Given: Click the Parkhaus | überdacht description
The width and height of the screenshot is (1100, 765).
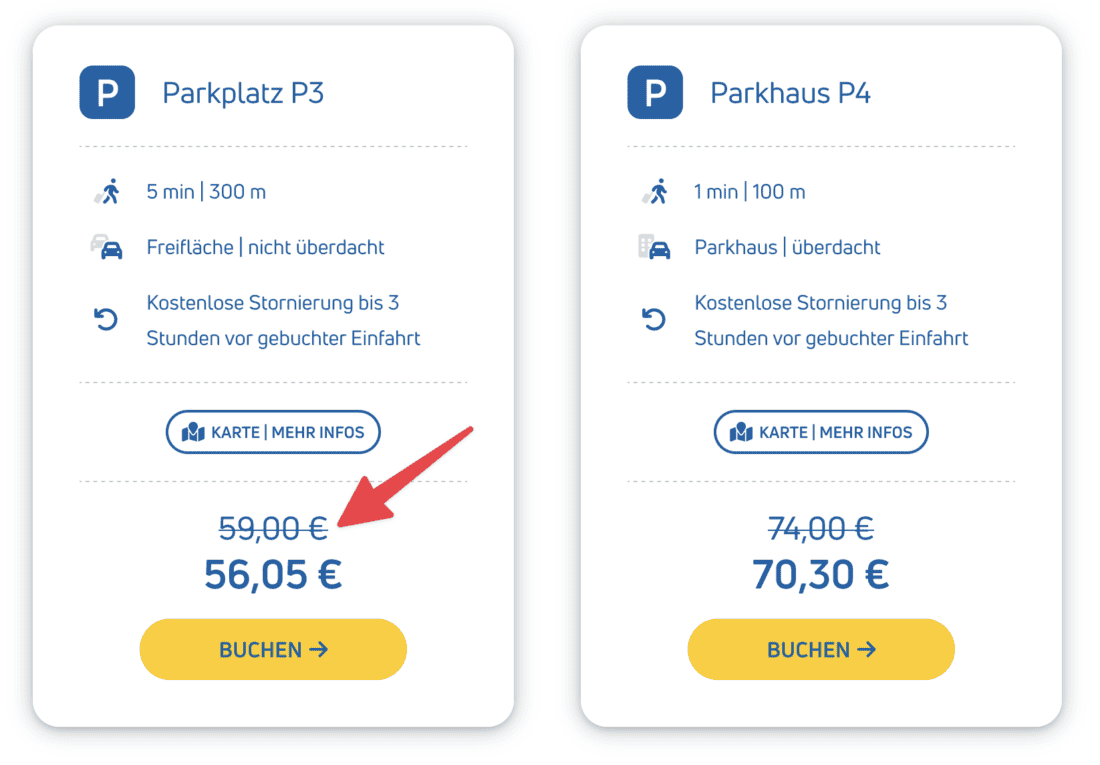Looking at the screenshot, I should (788, 247).
